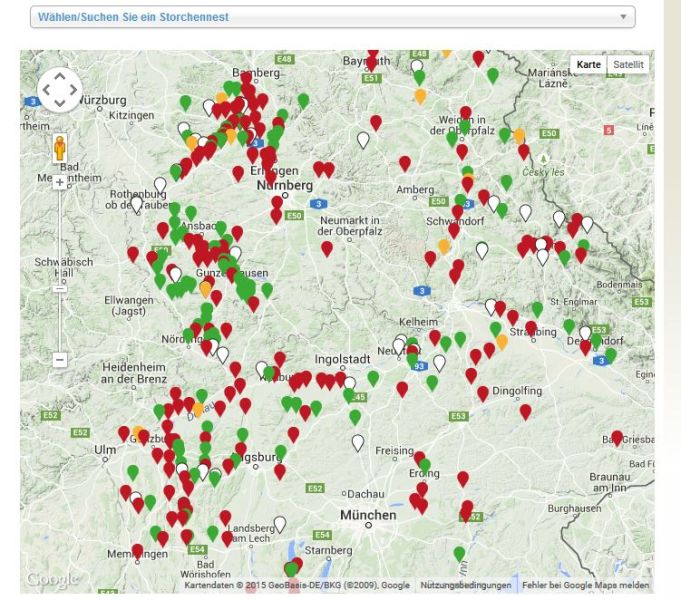Select the Karte map type
This screenshot has width=681, height=600.
pos(589,64)
